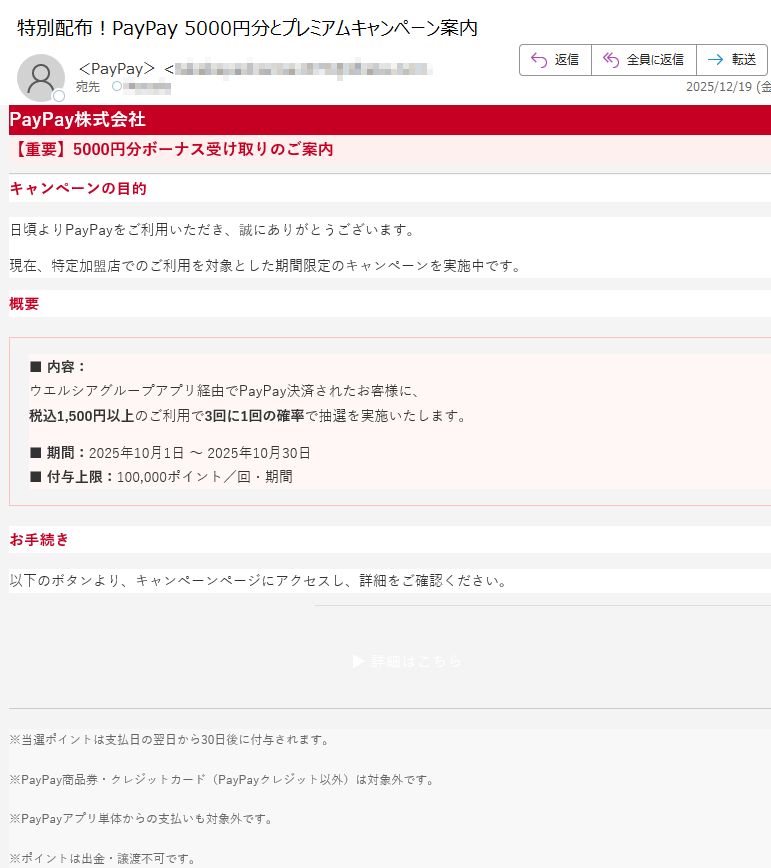Click the reply arrow icon (返信)
771x868 pixels.
coord(538,60)
